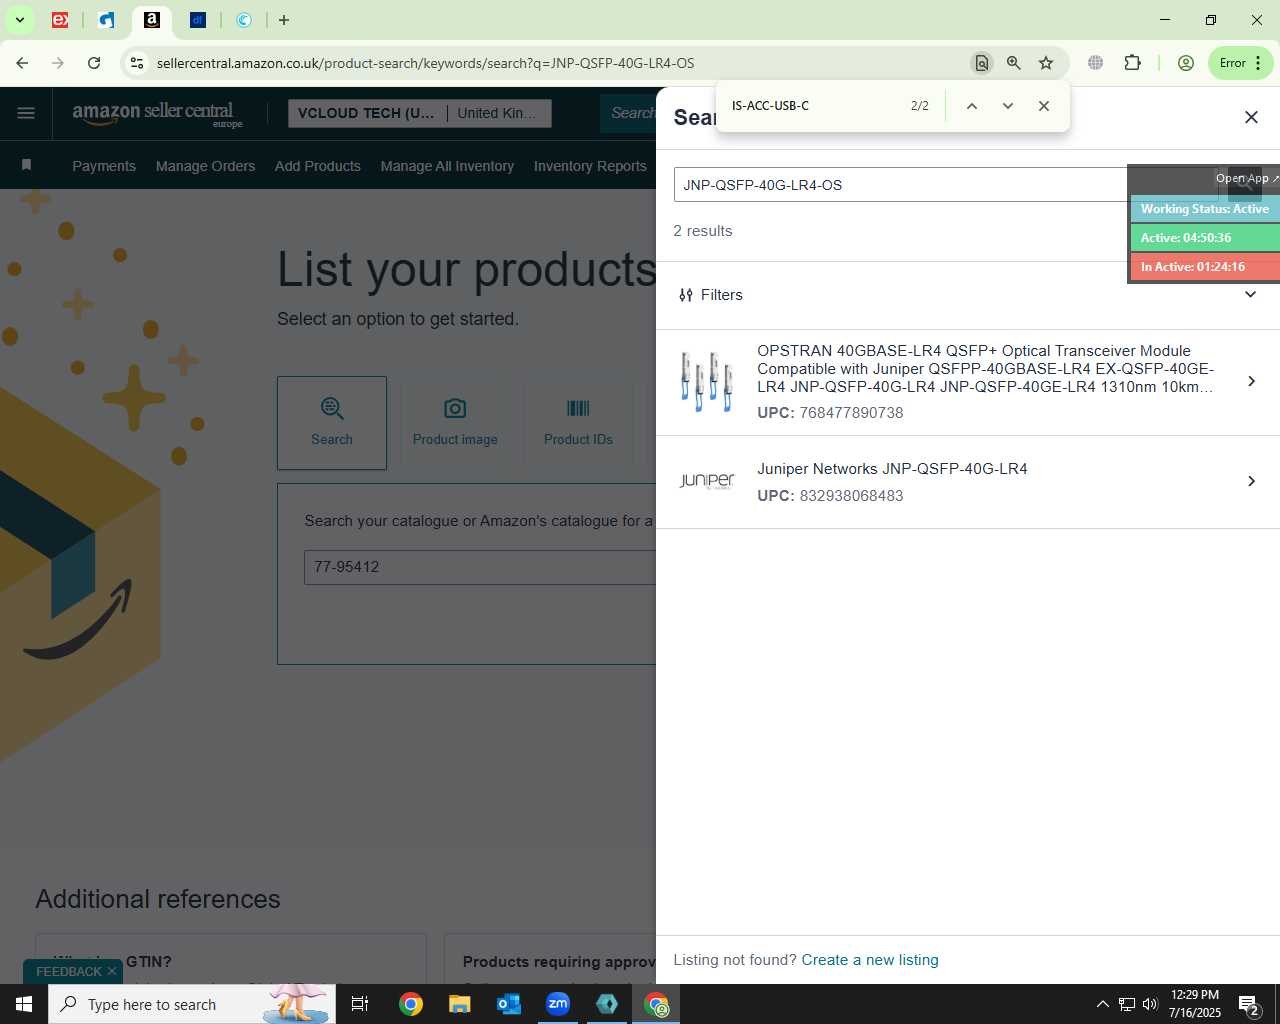The width and height of the screenshot is (1280, 1024).
Task: Click the UPC 768477890738 text
Action: [x=830, y=413]
